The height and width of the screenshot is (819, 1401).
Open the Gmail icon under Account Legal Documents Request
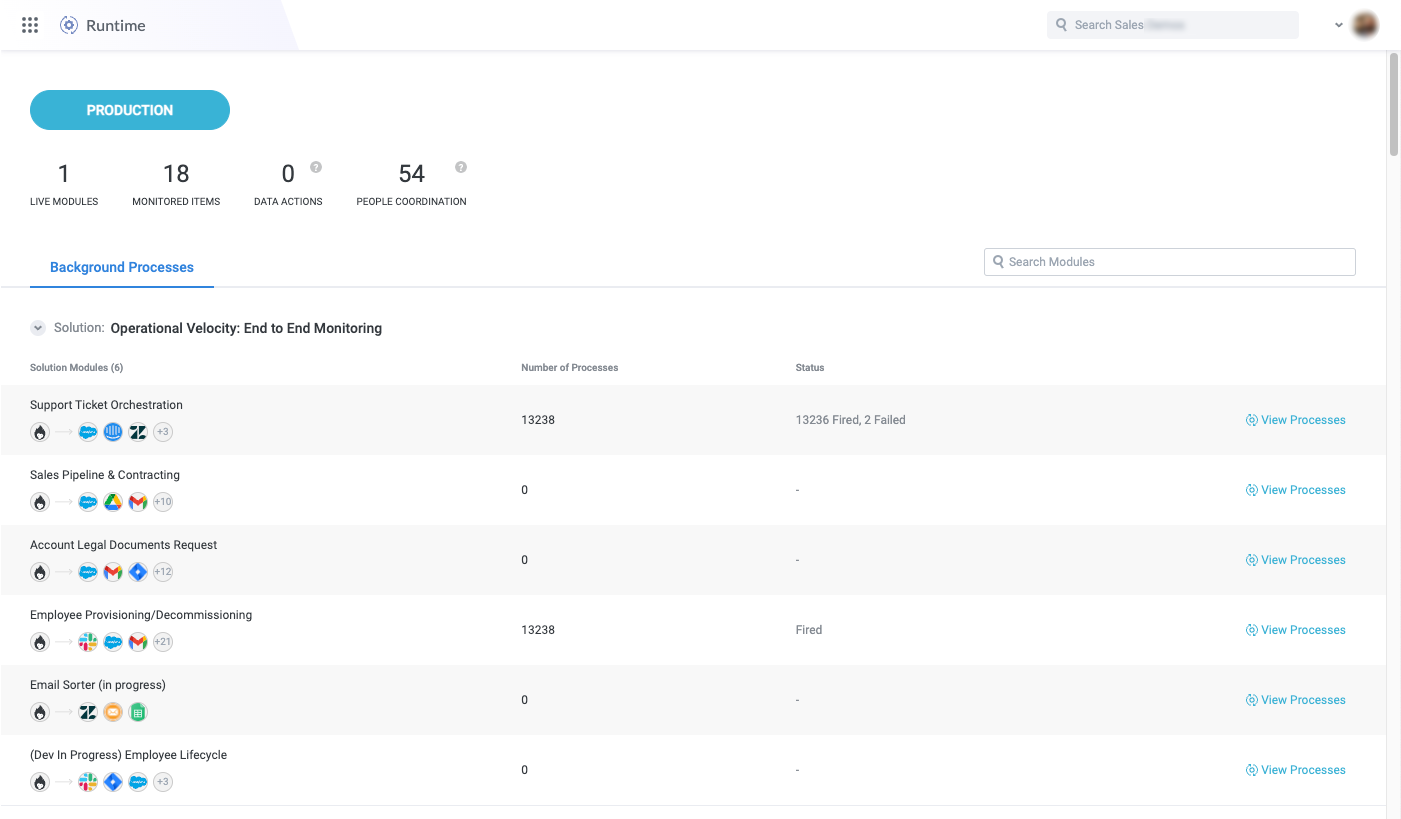[x=112, y=572]
